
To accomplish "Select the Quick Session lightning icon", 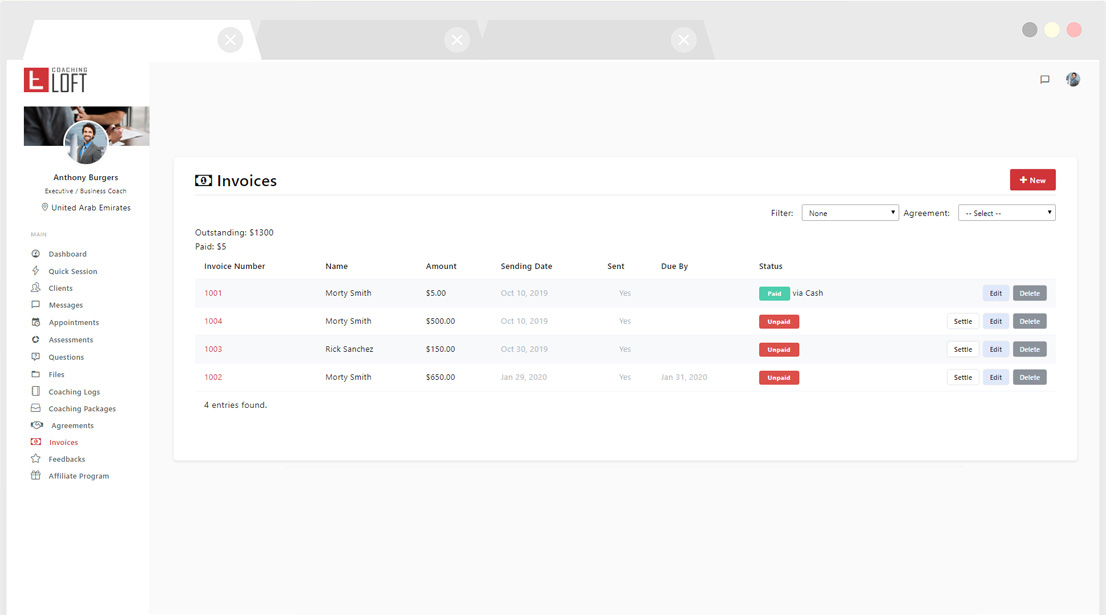I will (x=35, y=271).
